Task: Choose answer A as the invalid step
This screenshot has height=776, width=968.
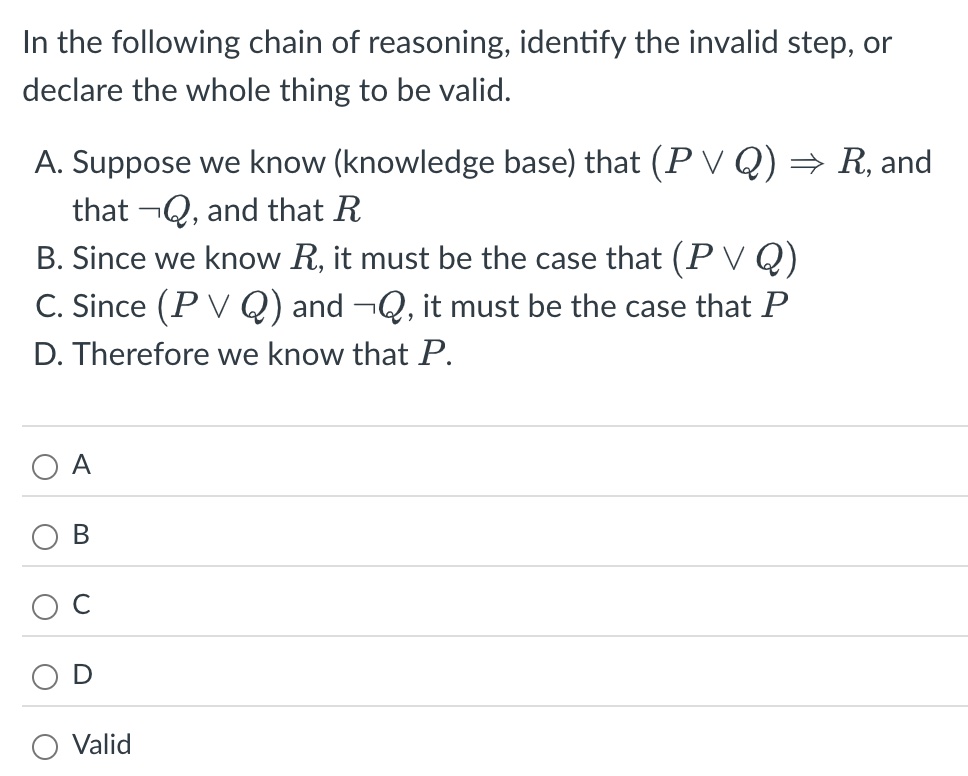Action: [44, 465]
